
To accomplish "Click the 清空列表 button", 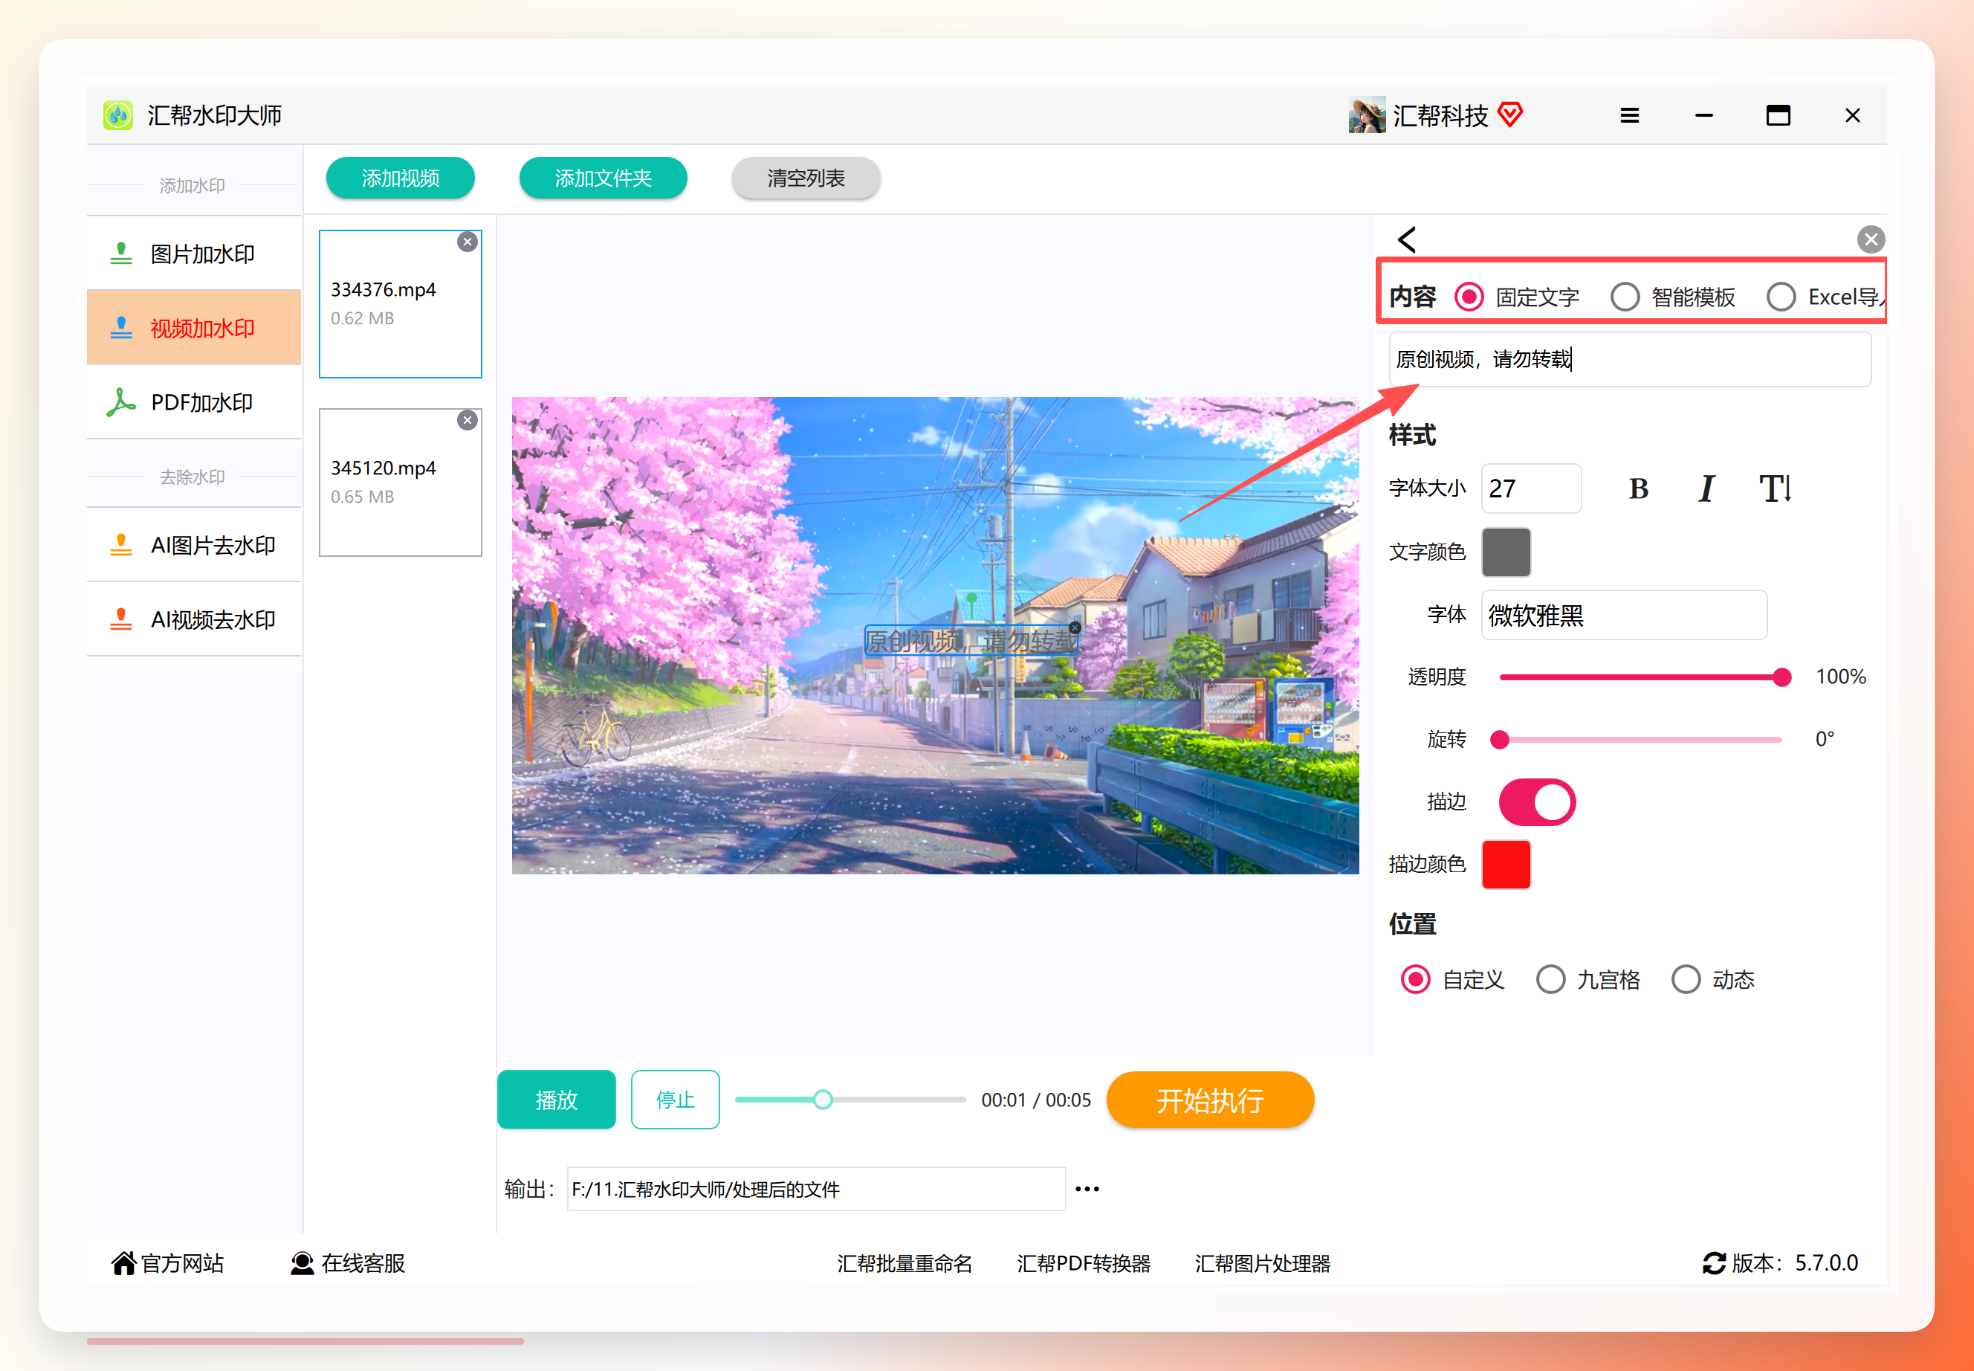I will tap(806, 178).
